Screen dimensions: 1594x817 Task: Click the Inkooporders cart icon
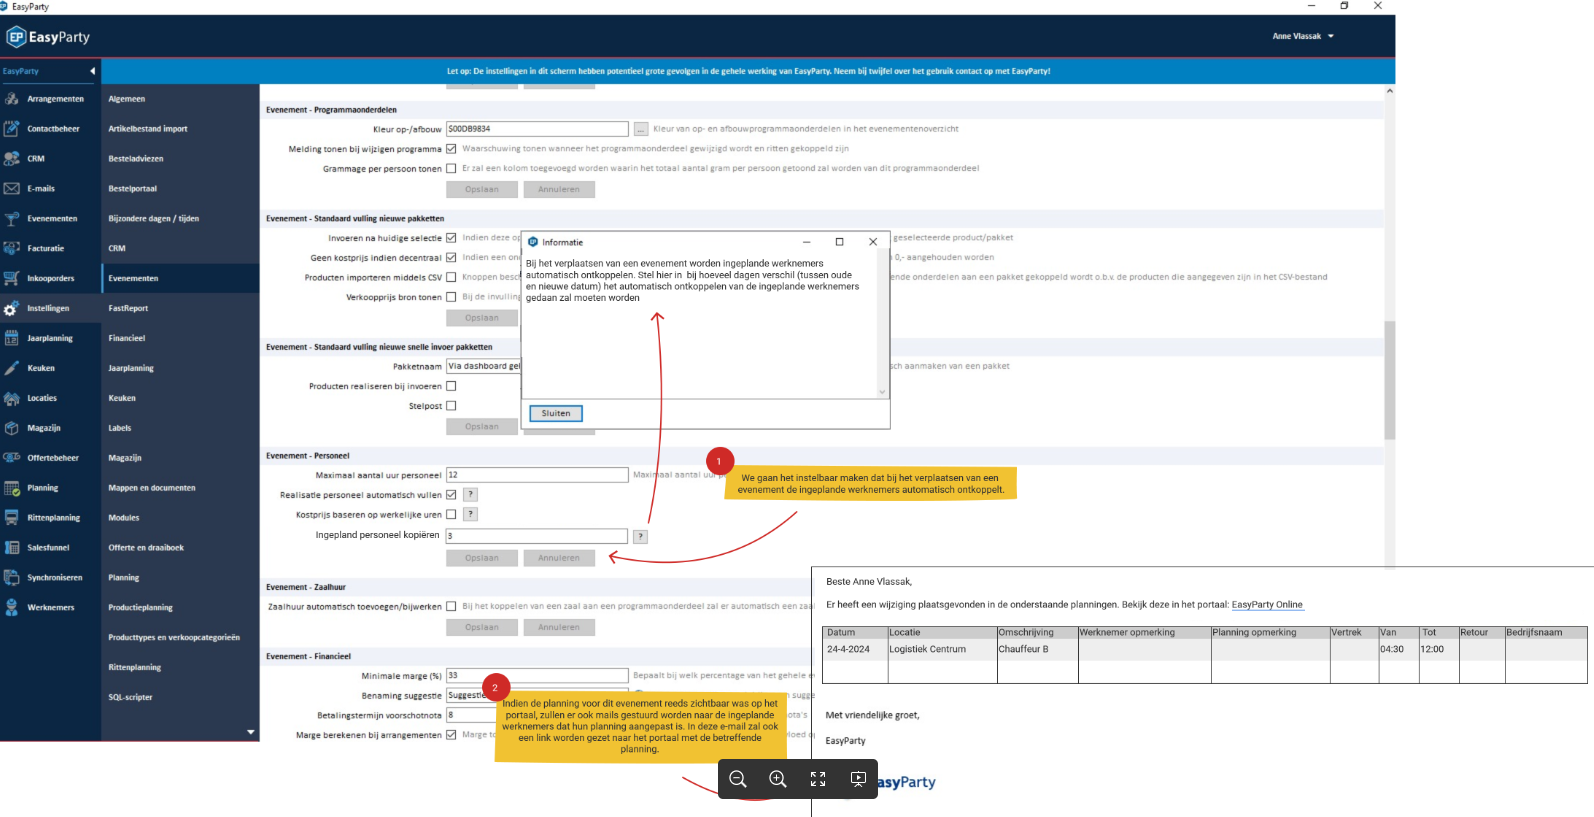[12, 278]
